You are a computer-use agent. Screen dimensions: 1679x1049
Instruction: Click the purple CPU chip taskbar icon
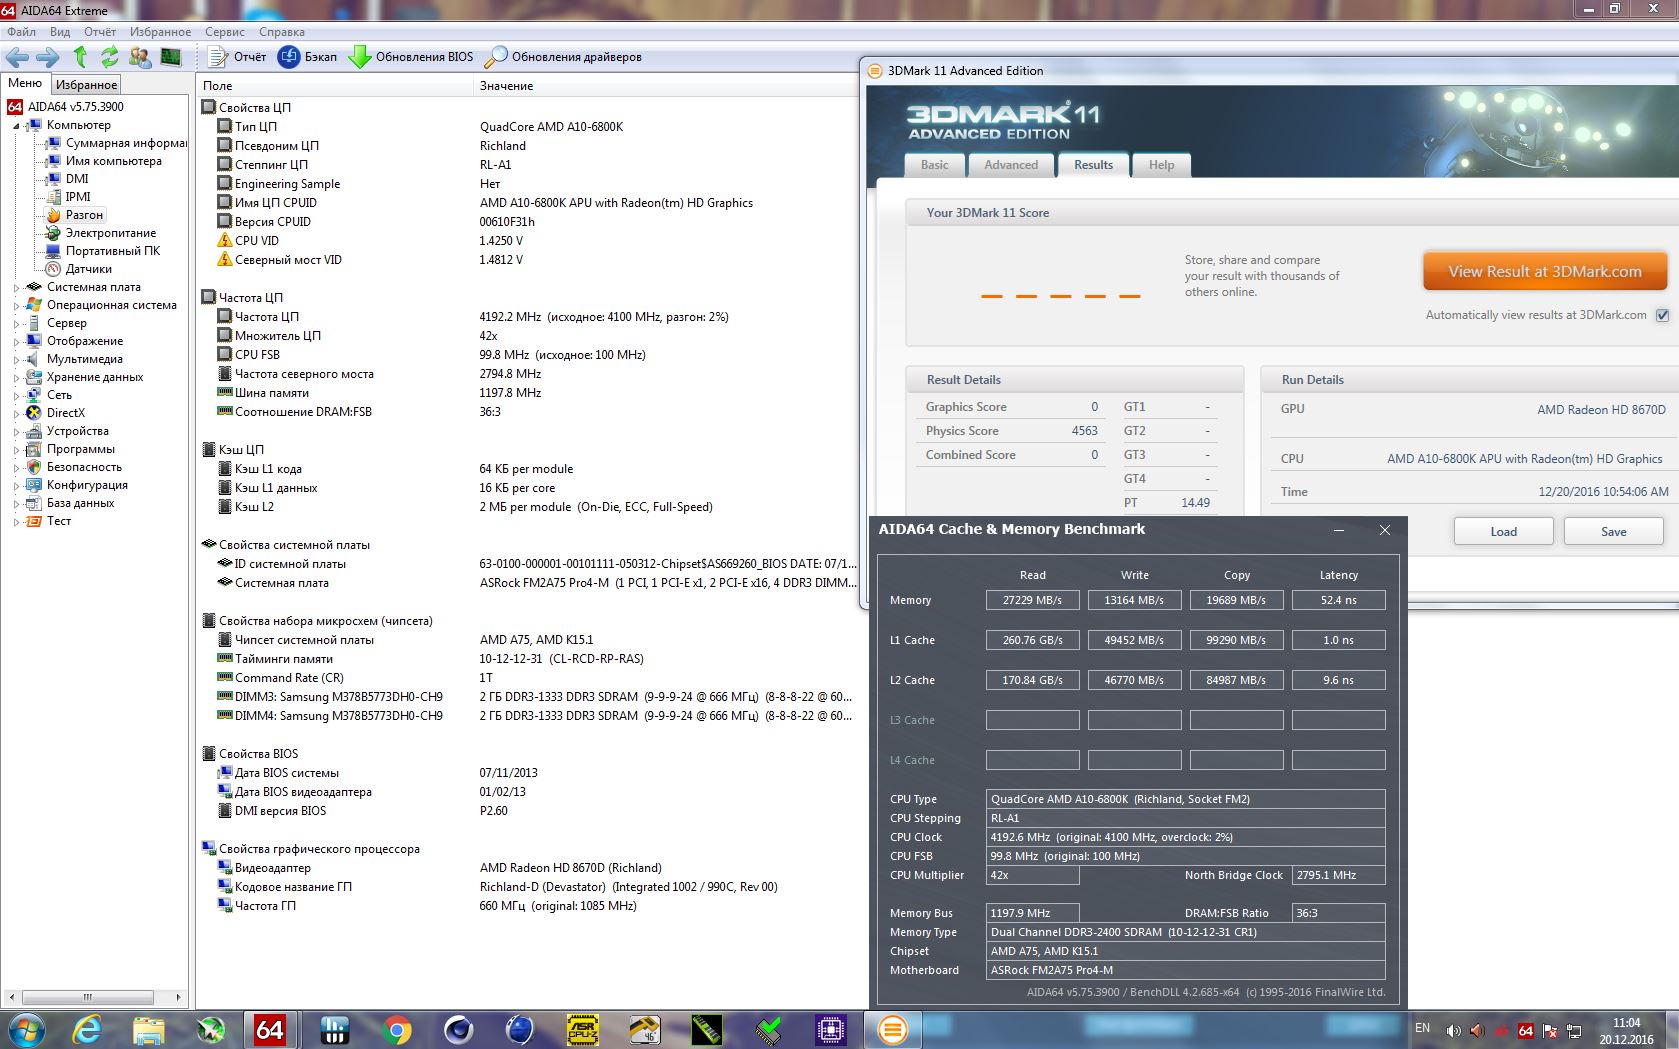click(830, 1029)
